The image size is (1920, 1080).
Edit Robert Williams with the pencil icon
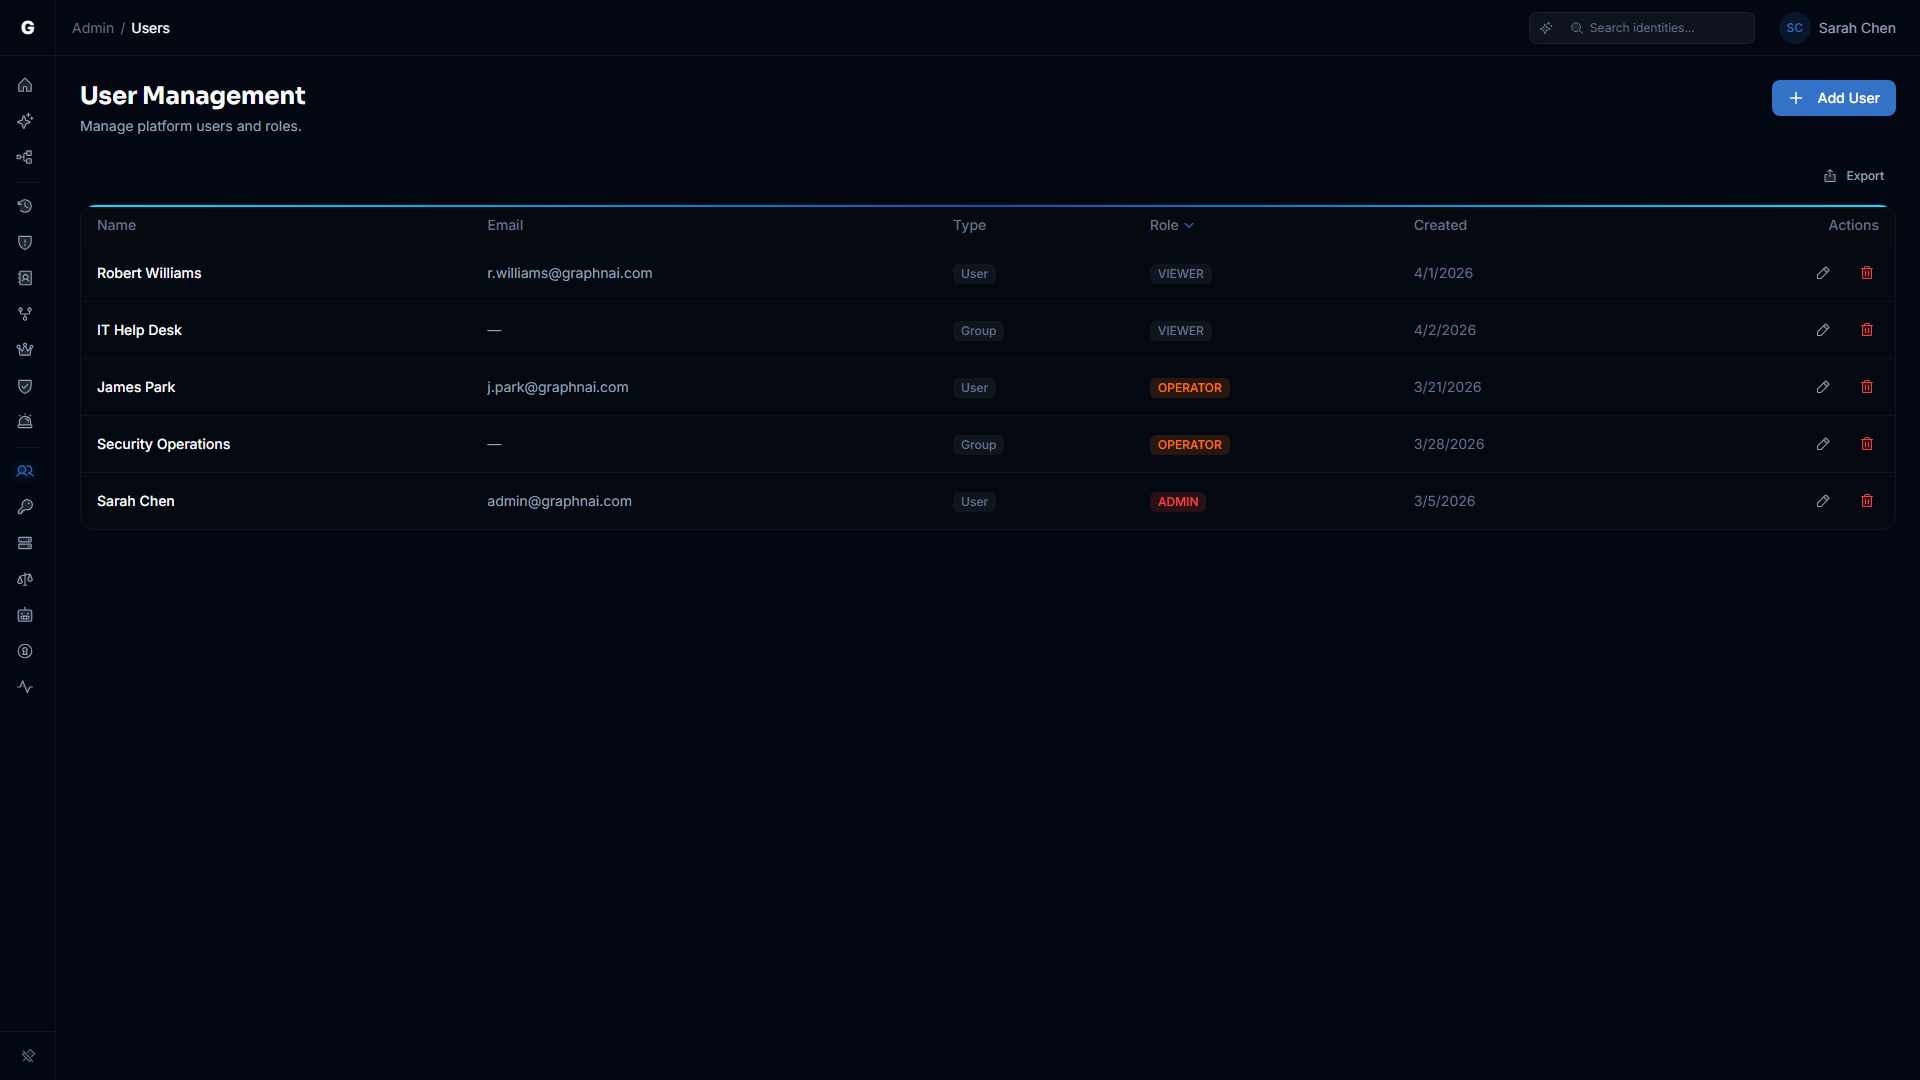(1822, 273)
